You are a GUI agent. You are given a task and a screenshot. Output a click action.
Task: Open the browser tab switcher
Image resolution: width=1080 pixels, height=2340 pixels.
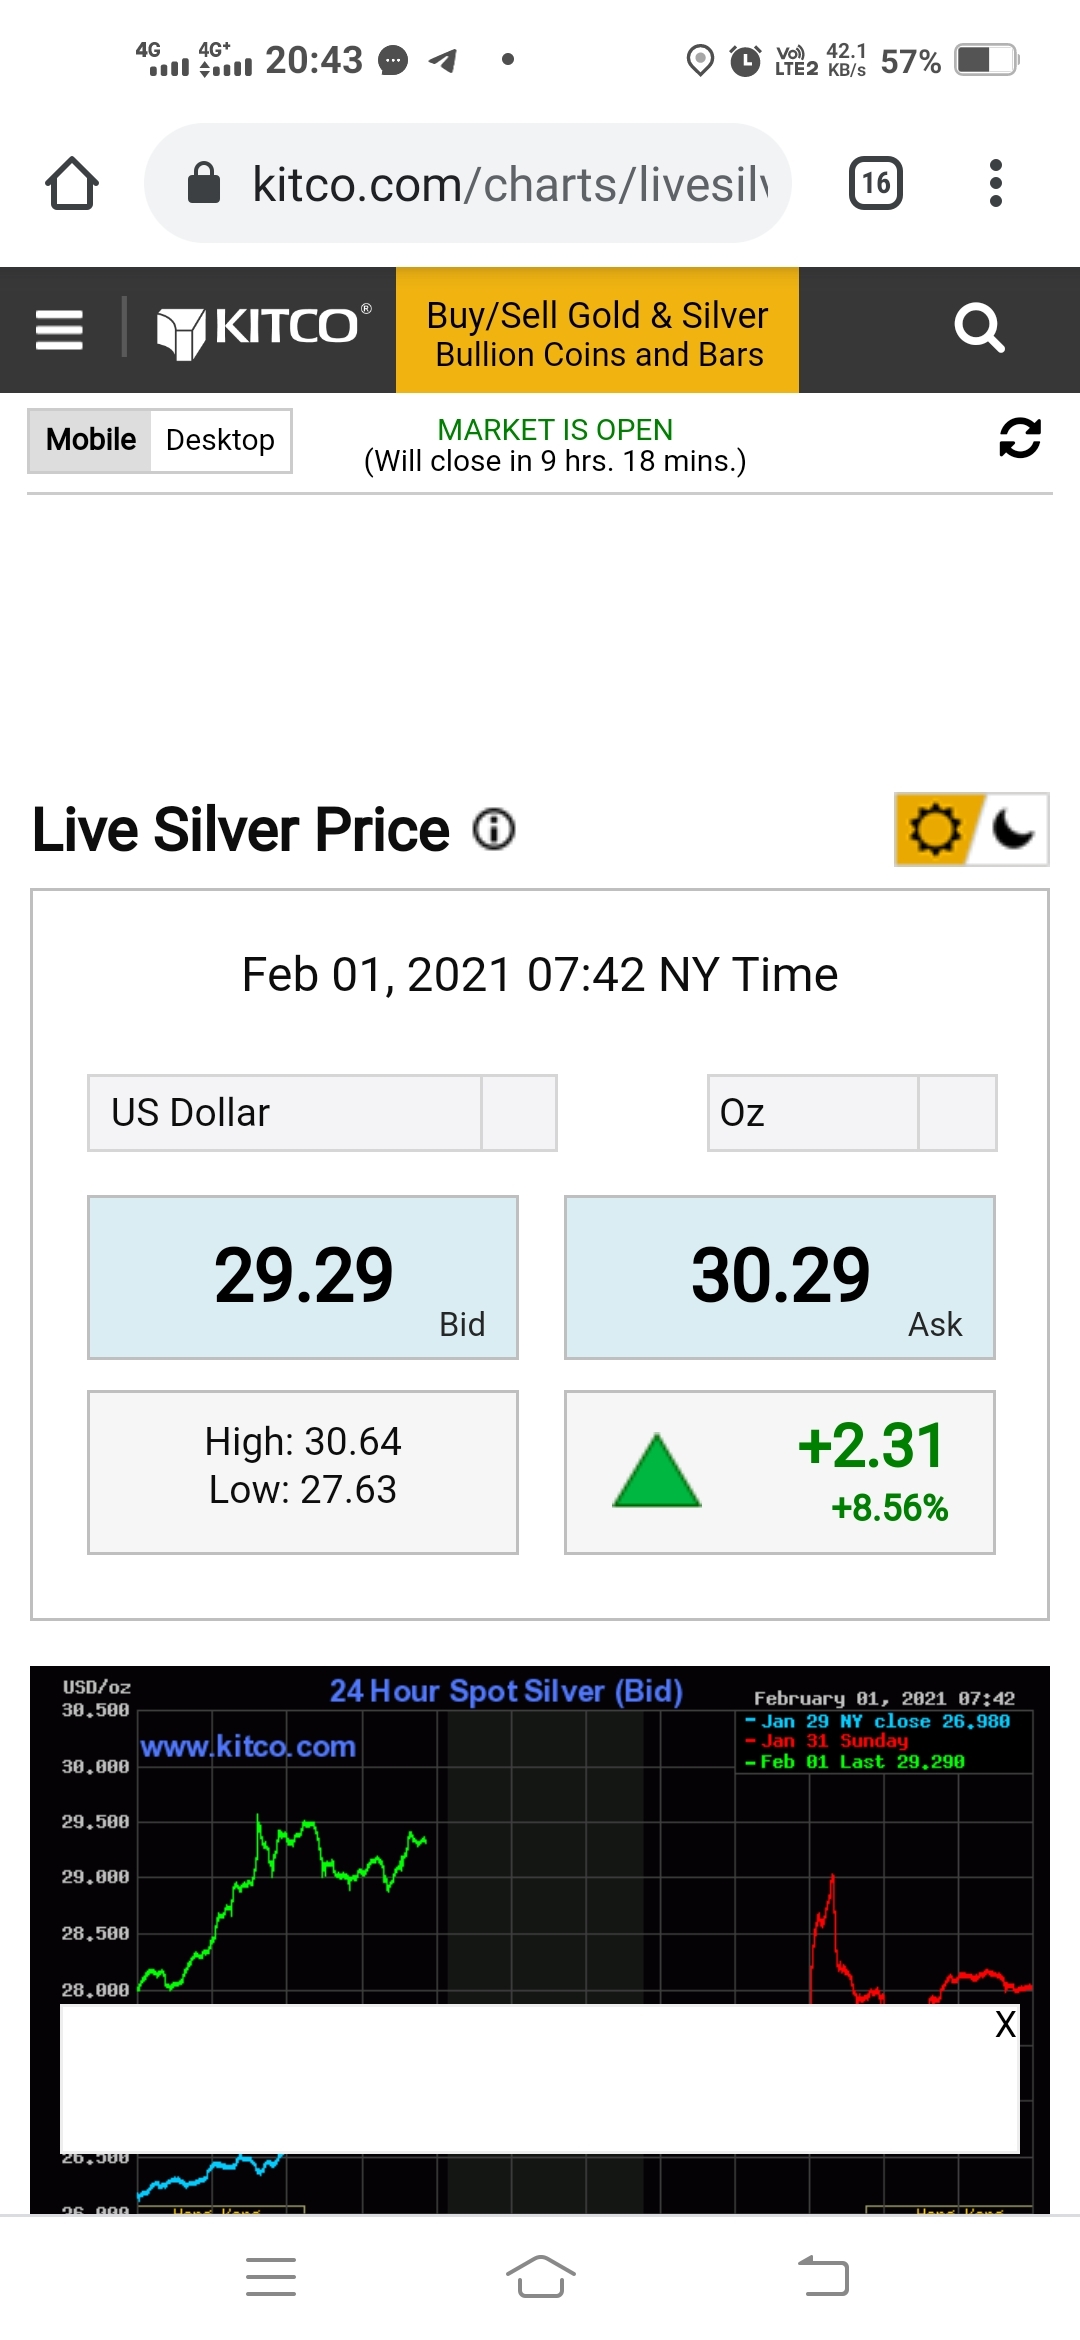[876, 183]
